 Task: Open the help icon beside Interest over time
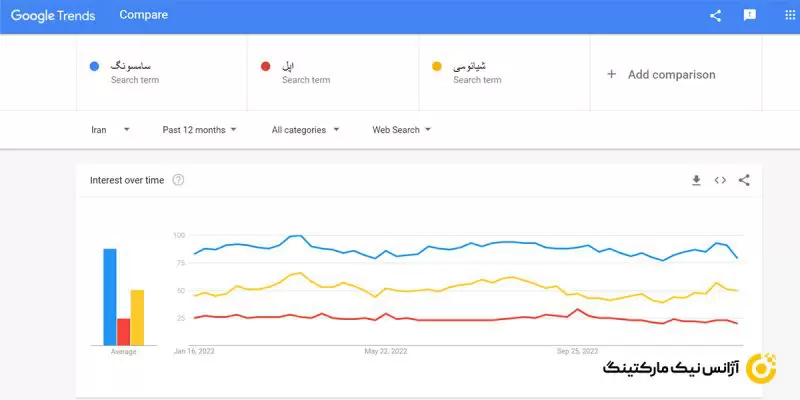tap(178, 180)
